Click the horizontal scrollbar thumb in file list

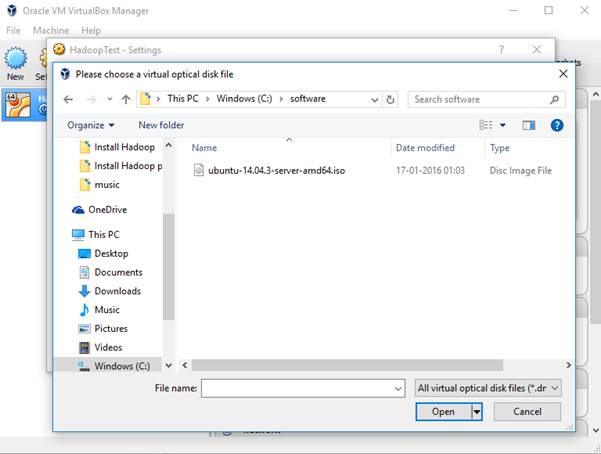point(347,365)
